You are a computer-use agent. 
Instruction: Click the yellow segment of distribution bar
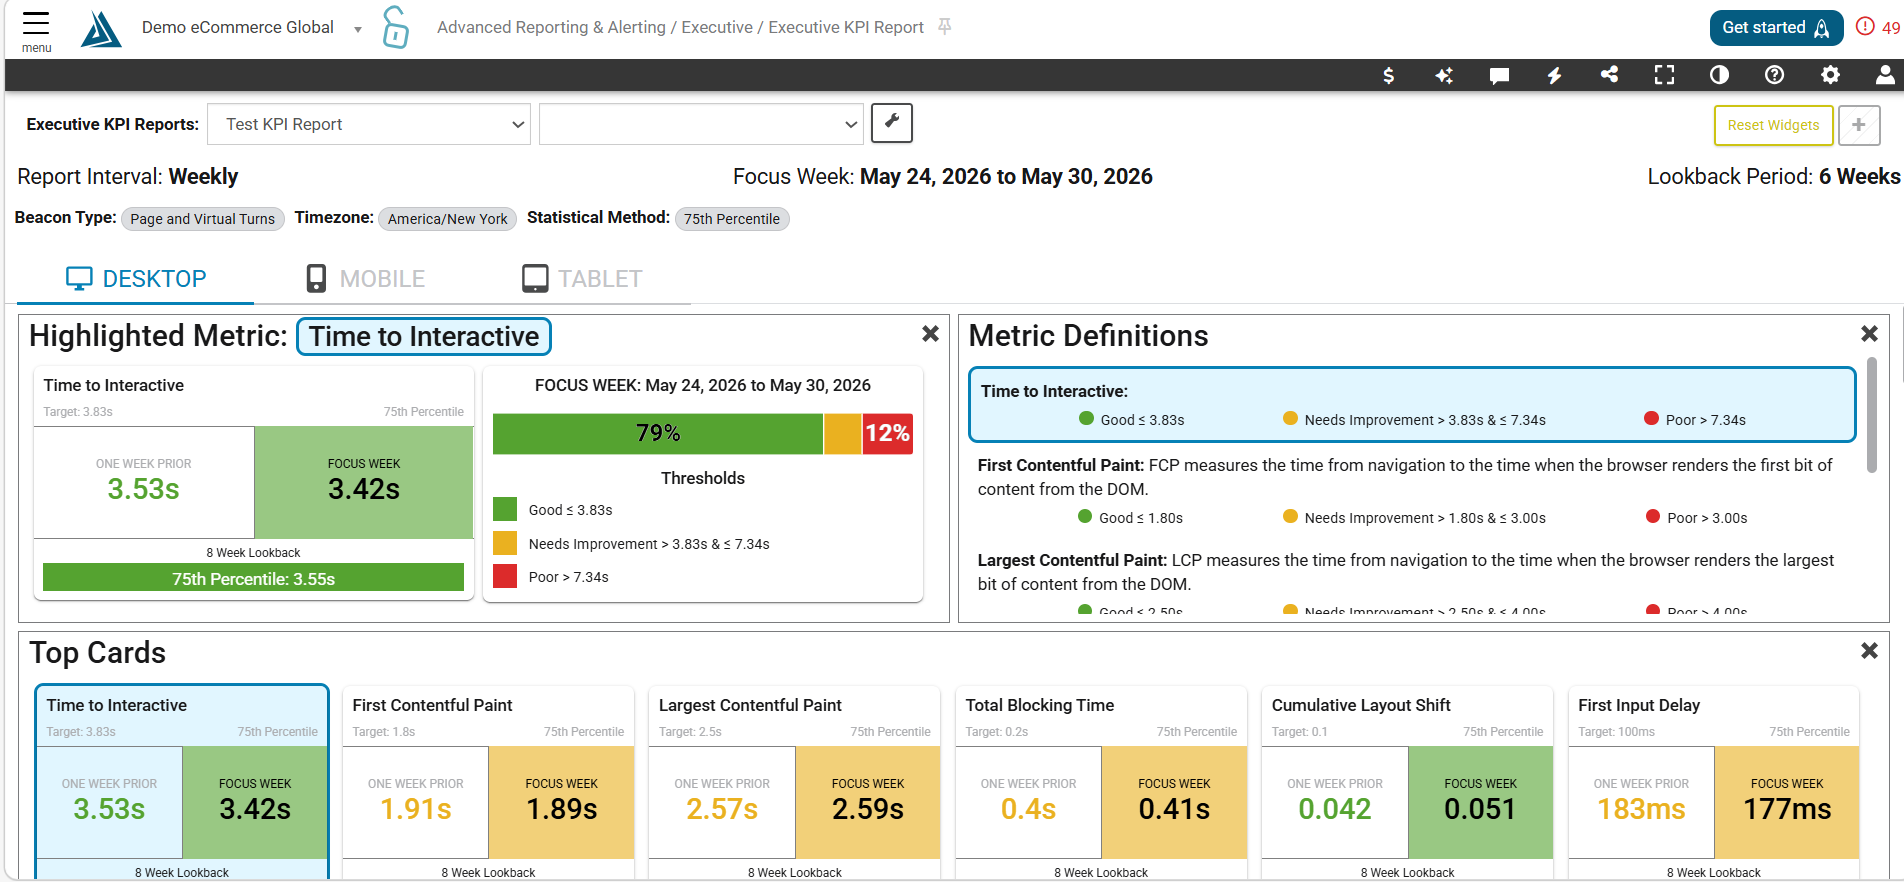point(843,434)
